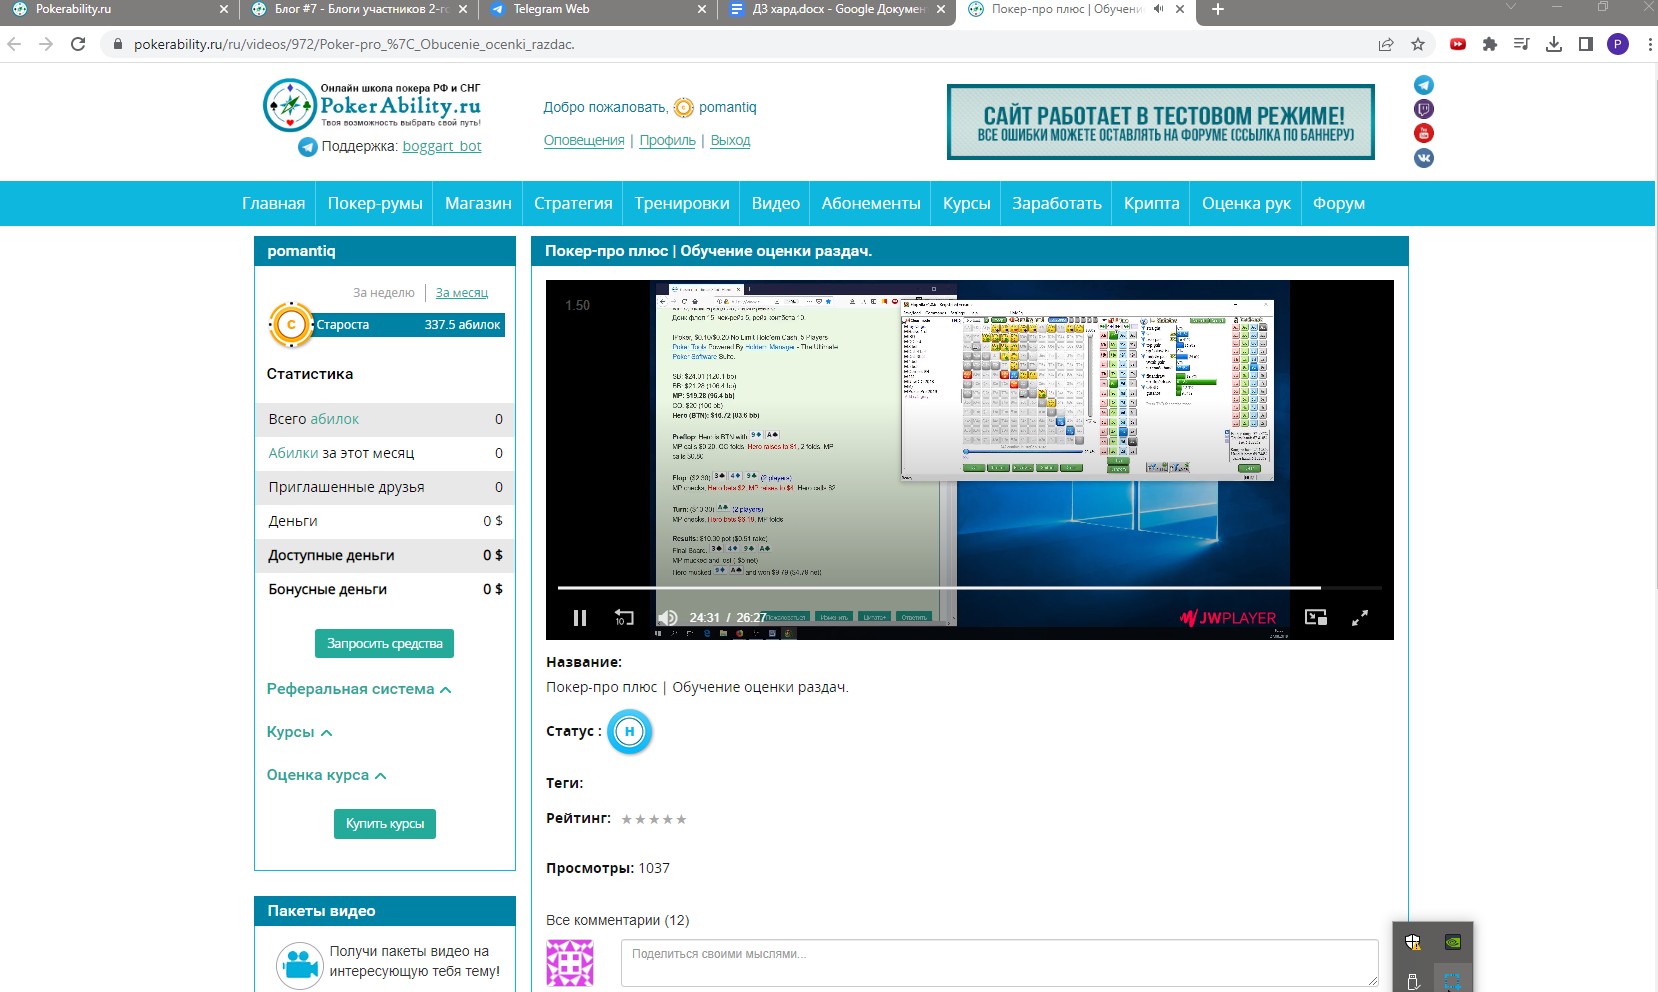
Task: Go back in browser history
Action: [14, 44]
